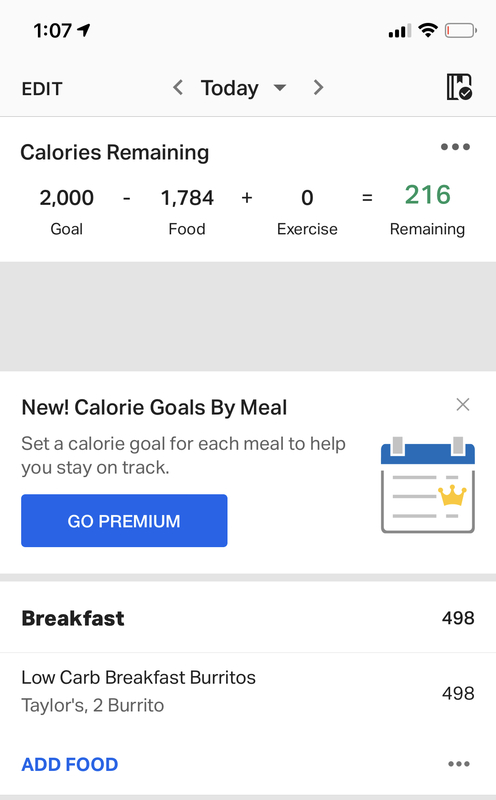Open Breakfast section three-dot options
This screenshot has width=496, height=800.
coord(459,764)
